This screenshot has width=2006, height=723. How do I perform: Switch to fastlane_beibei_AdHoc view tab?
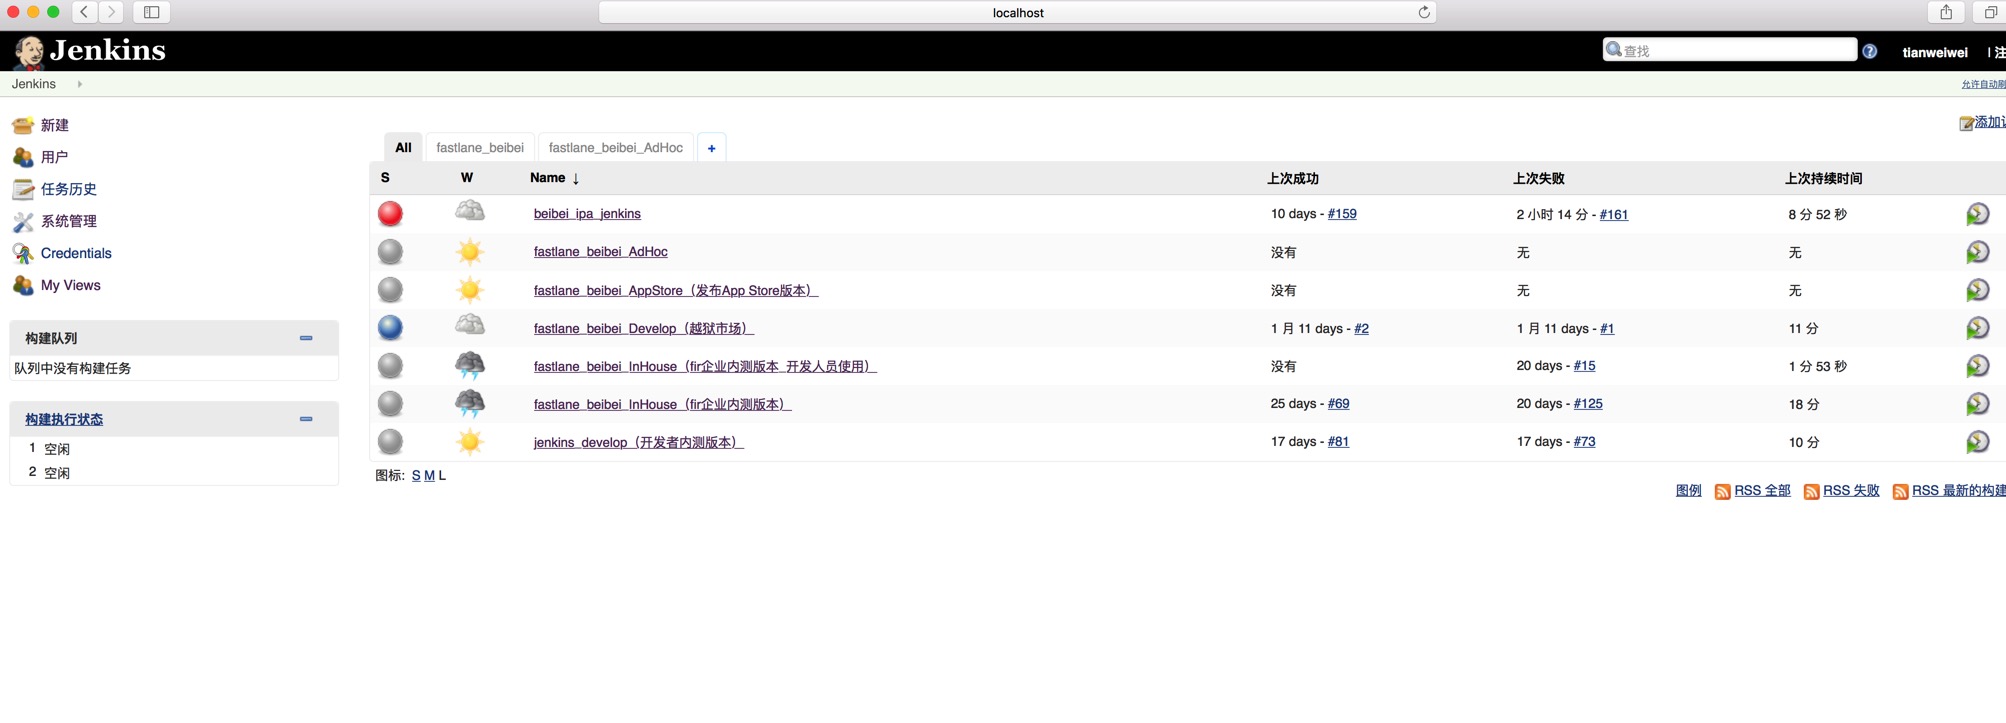(x=615, y=147)
